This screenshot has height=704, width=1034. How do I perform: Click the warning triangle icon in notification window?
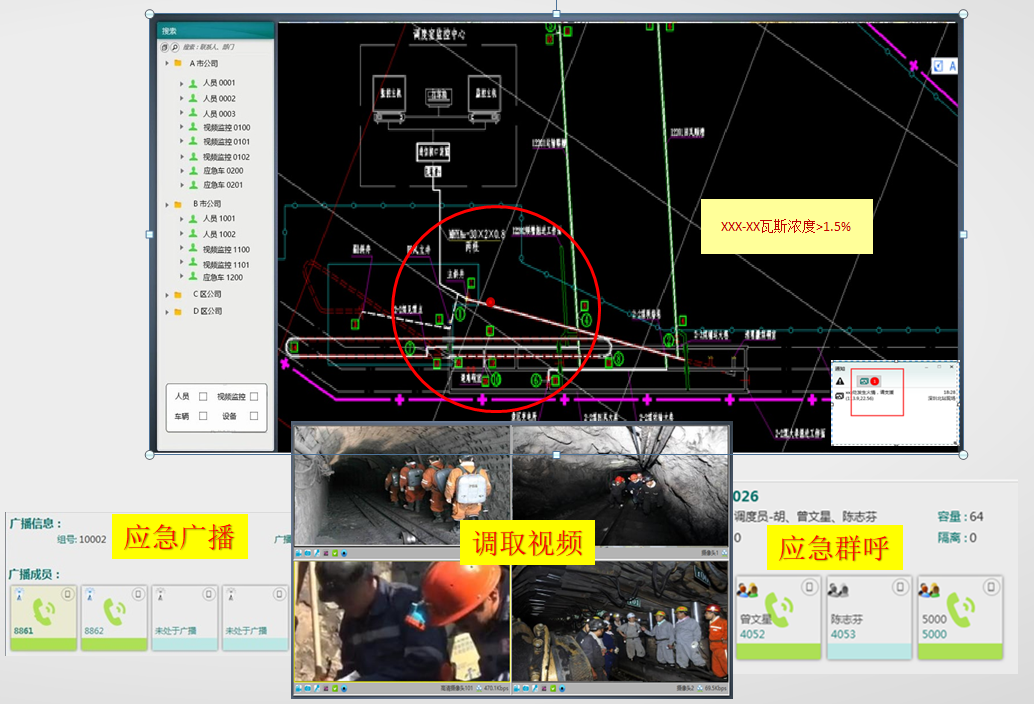(x=840, y=382)
